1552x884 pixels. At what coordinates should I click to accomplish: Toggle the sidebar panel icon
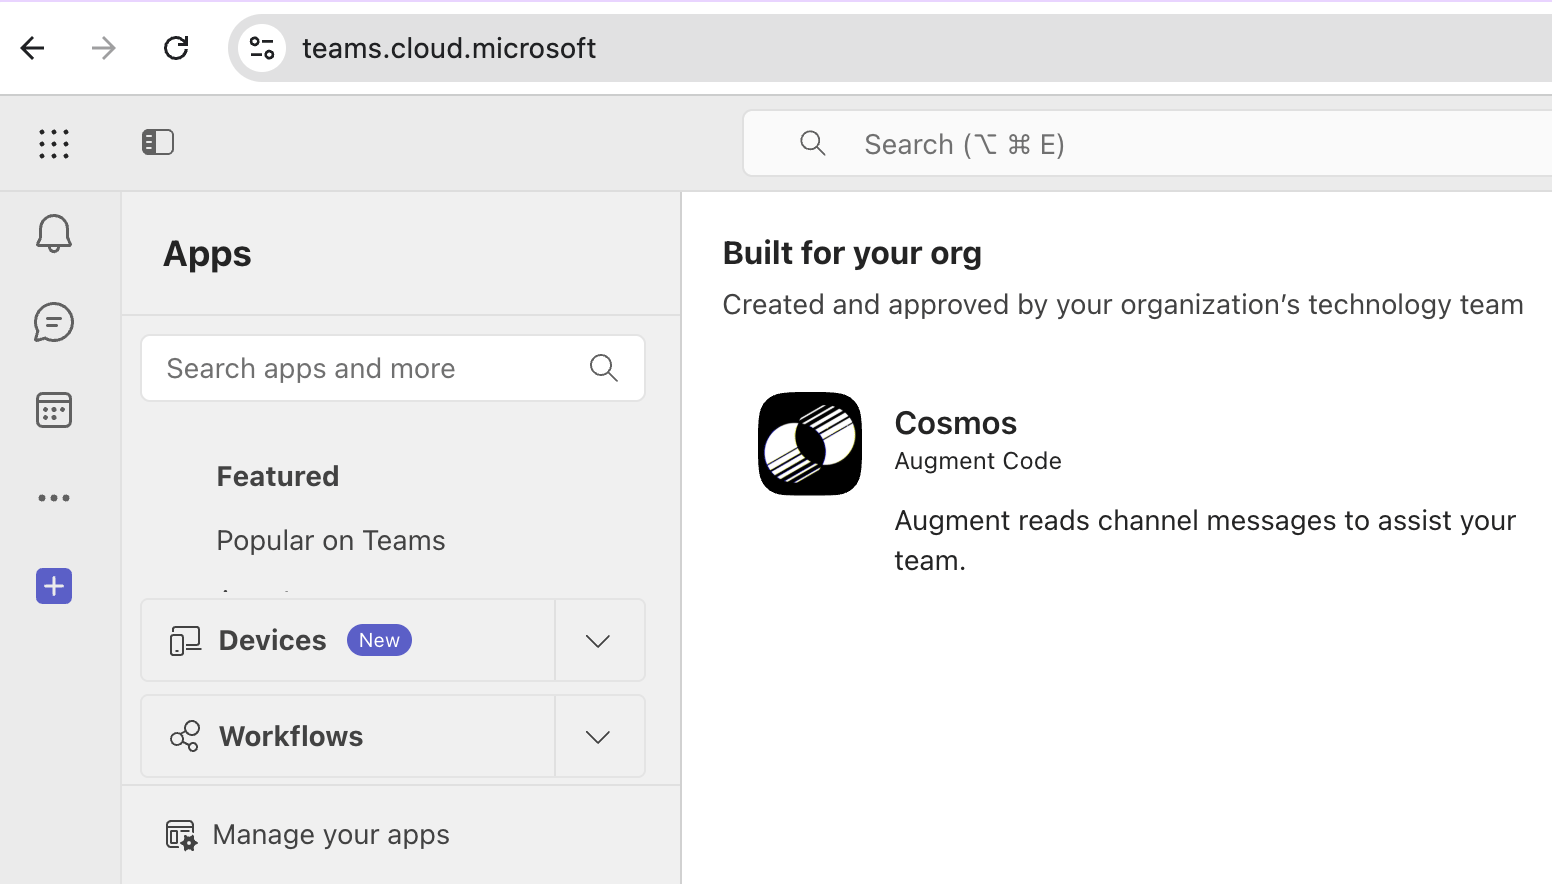tap(158, 142)
